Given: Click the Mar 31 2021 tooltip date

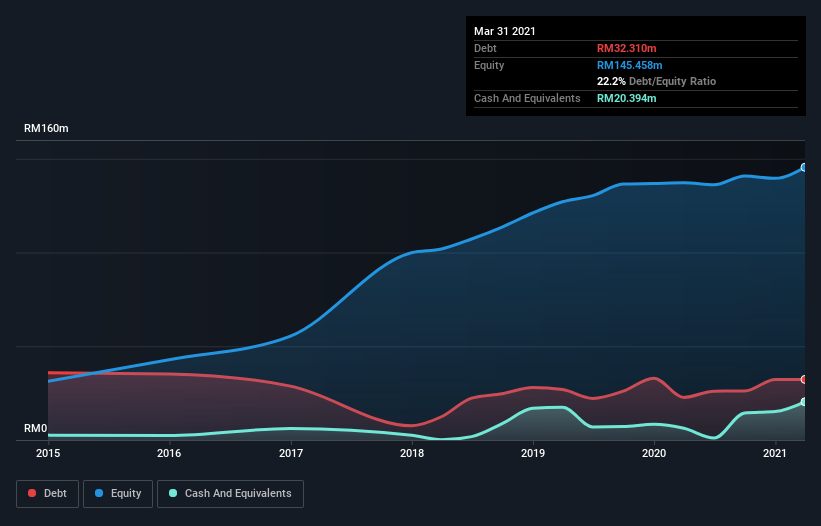Looking at the screenshot, I should (x=505, y=31).
